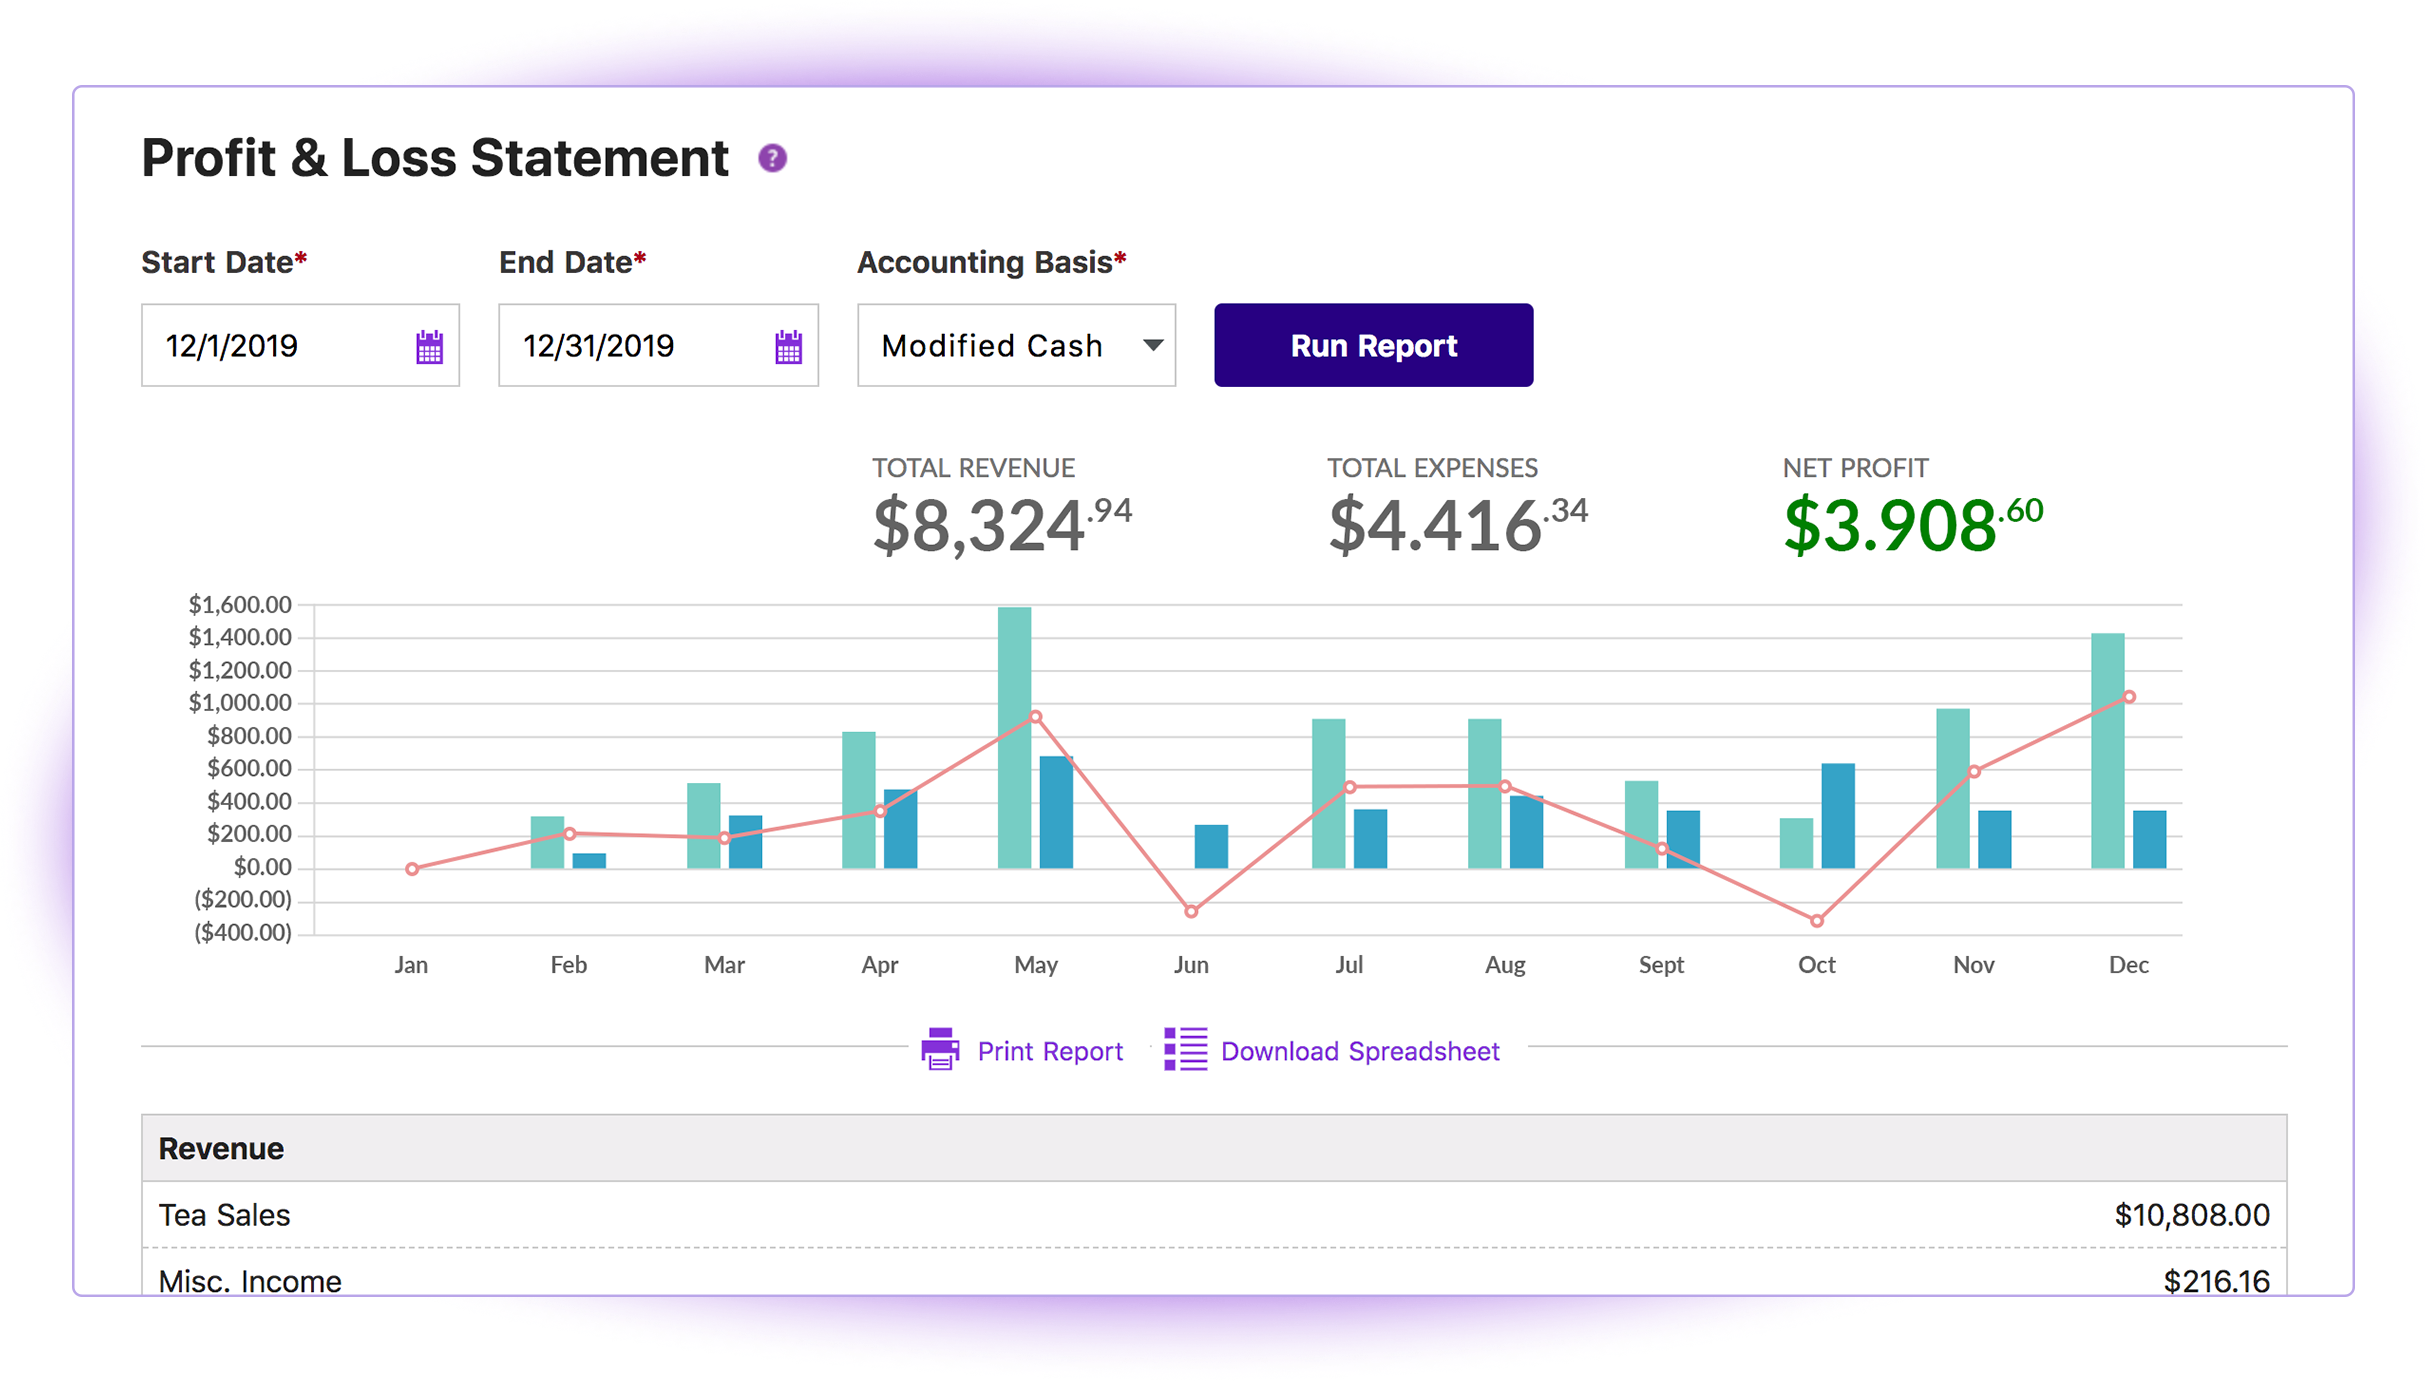The width and height of the screenshot is (2426, 1381).
Task: Select the End Date input field
Action: point(650,345)
